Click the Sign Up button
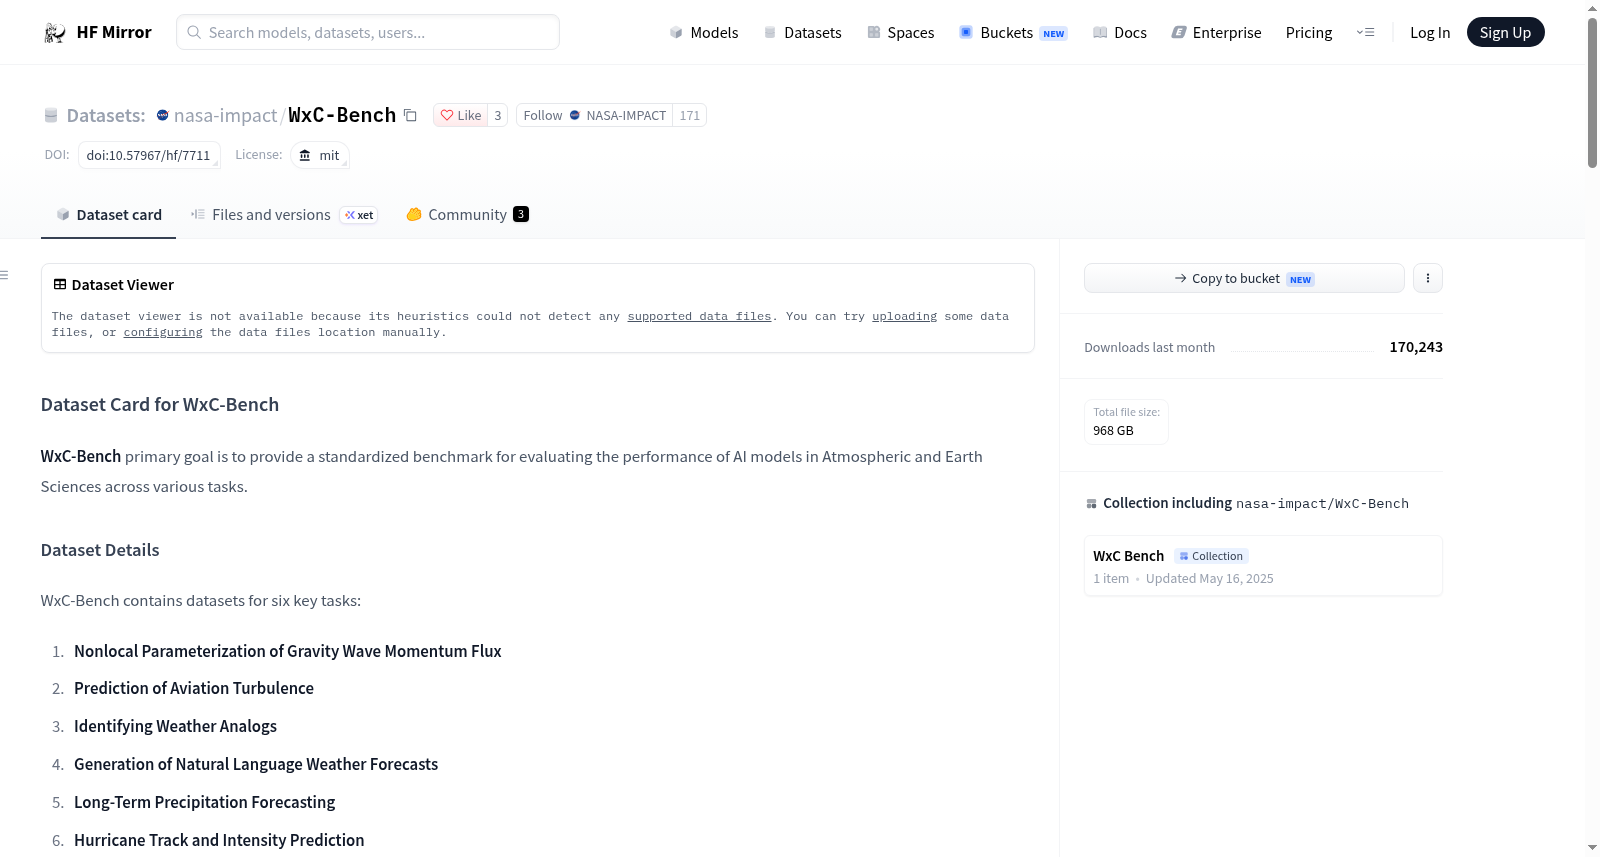 1505,32
